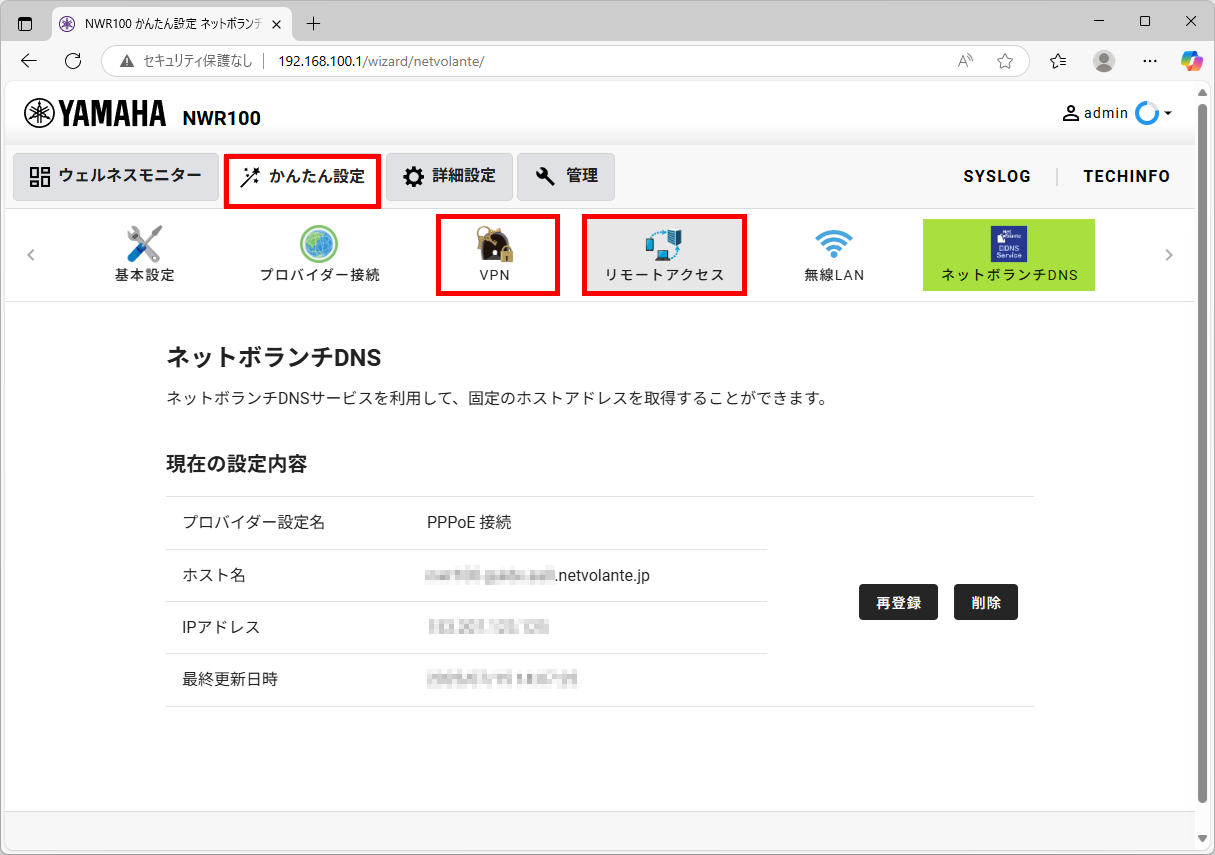Select the 無線LAN wireless icon
Screen dimensions: 1215x855
click(835, 253)
